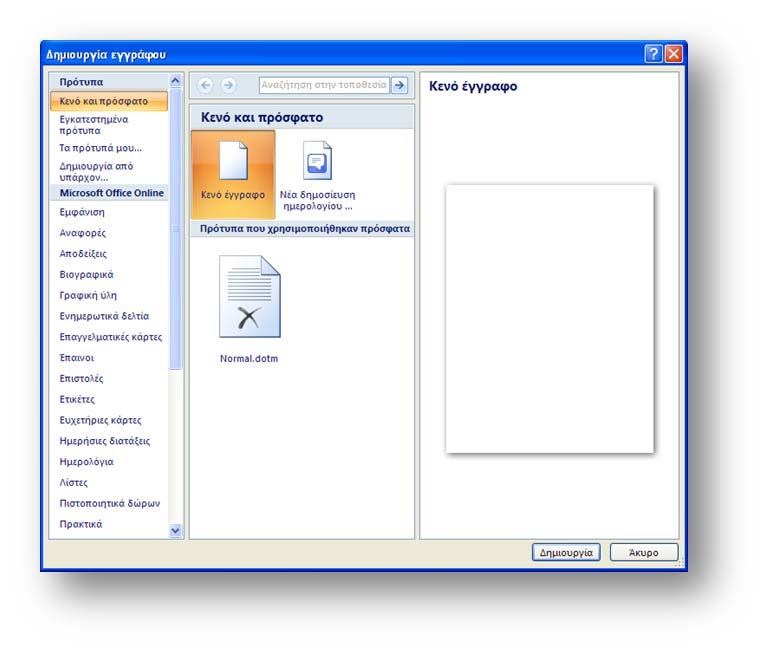
Task: Click the blank document preview page
Action: point(550,319)
